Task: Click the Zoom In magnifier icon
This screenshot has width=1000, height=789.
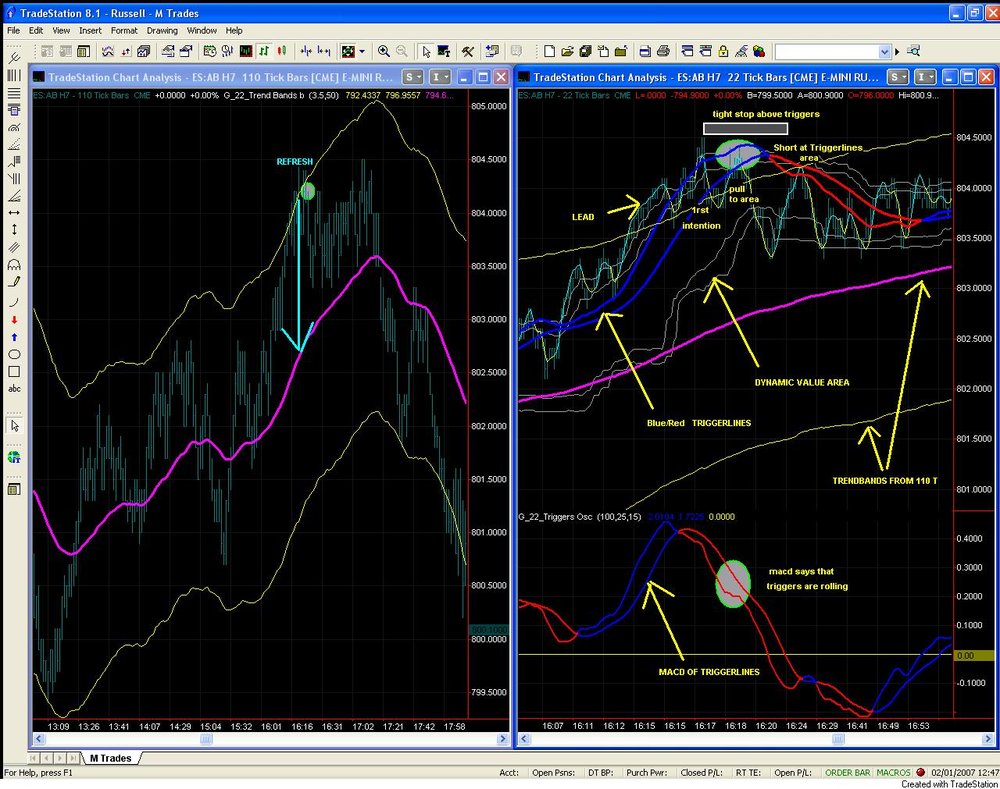Action: [383, 52]
